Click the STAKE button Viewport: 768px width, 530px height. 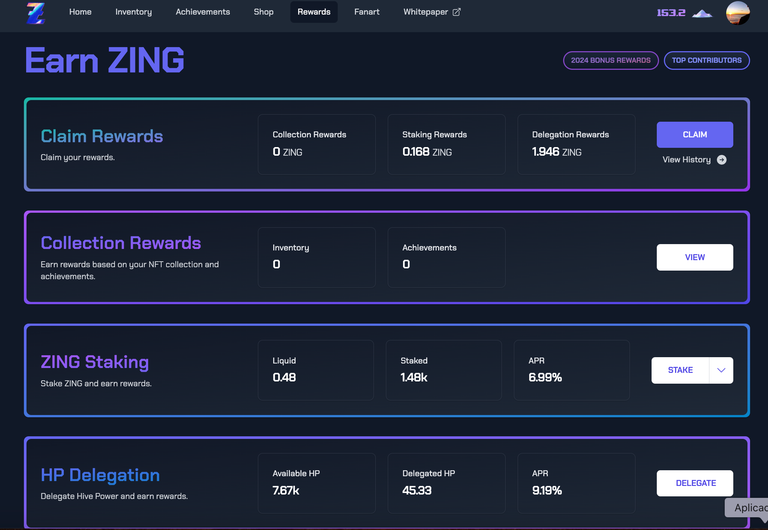(x=680, y=370)
